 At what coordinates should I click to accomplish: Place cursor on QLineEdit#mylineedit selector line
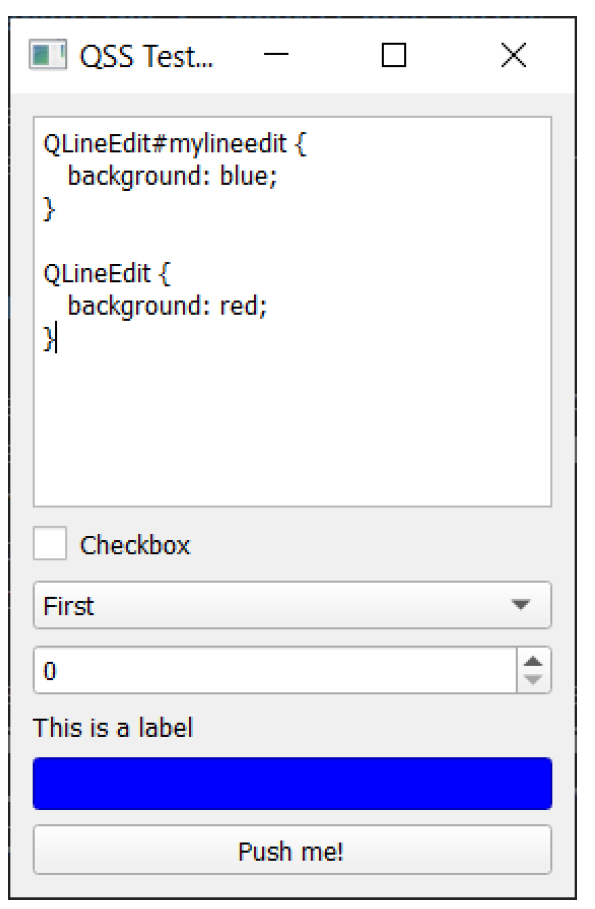tap(175, 144)
